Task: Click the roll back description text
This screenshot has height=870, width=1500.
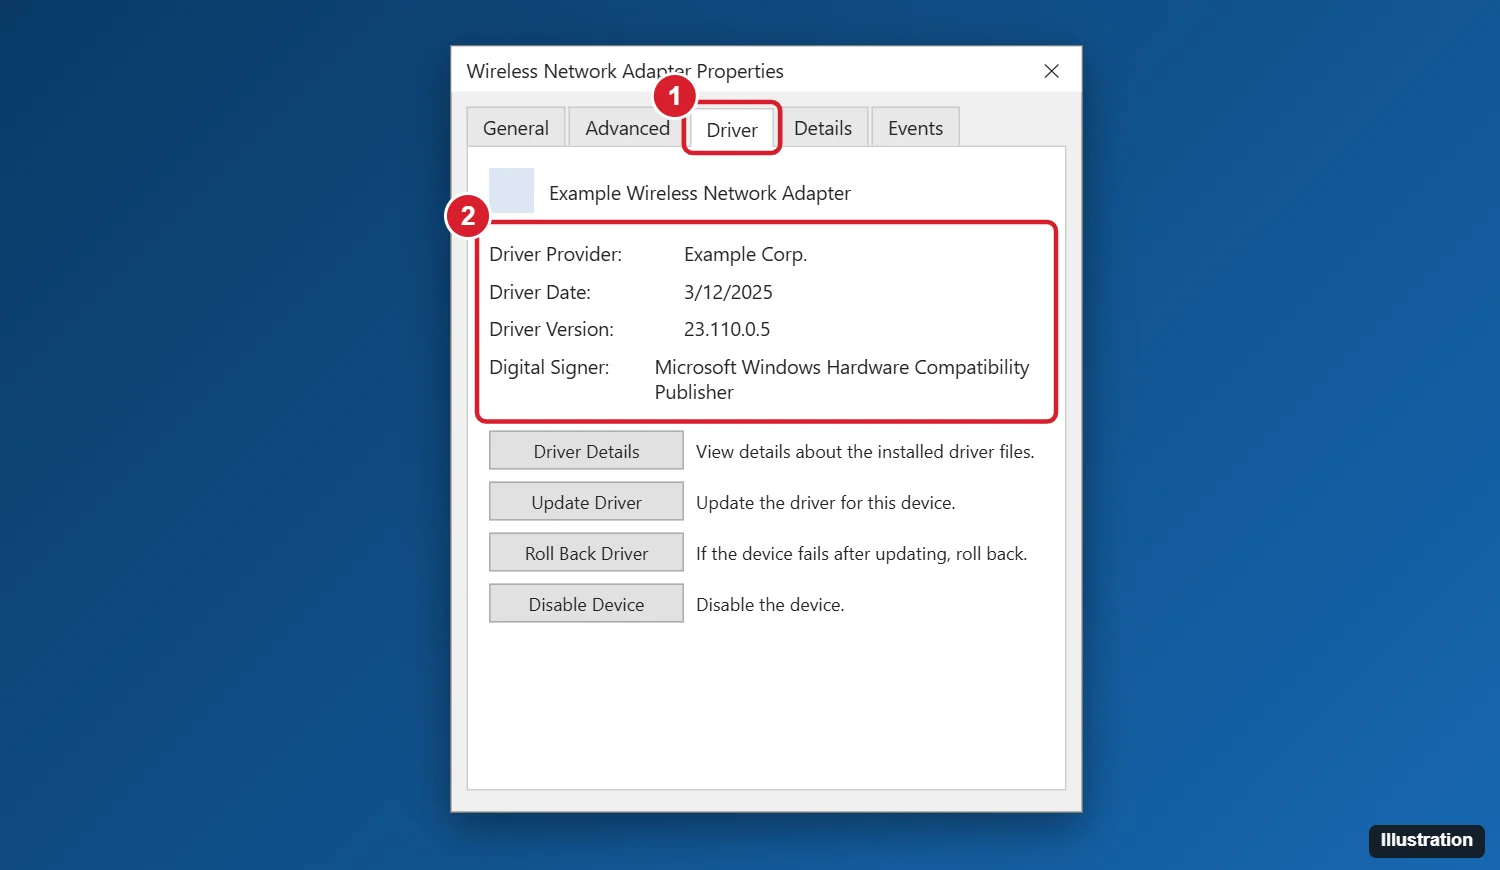Action: (x=862, y=553)
